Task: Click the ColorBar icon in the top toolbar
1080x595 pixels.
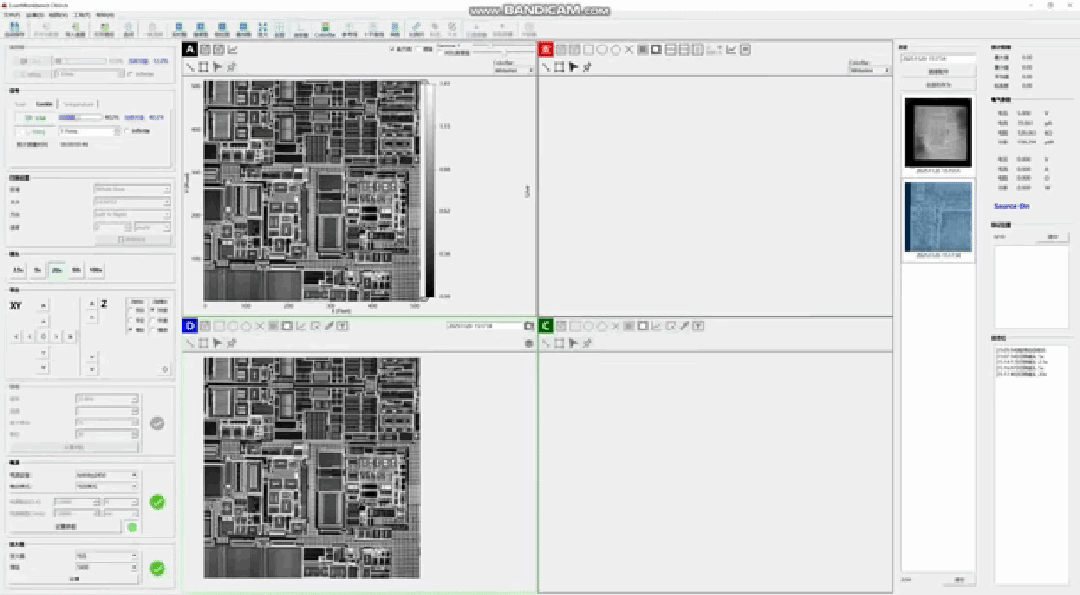Action: [324, 29]
